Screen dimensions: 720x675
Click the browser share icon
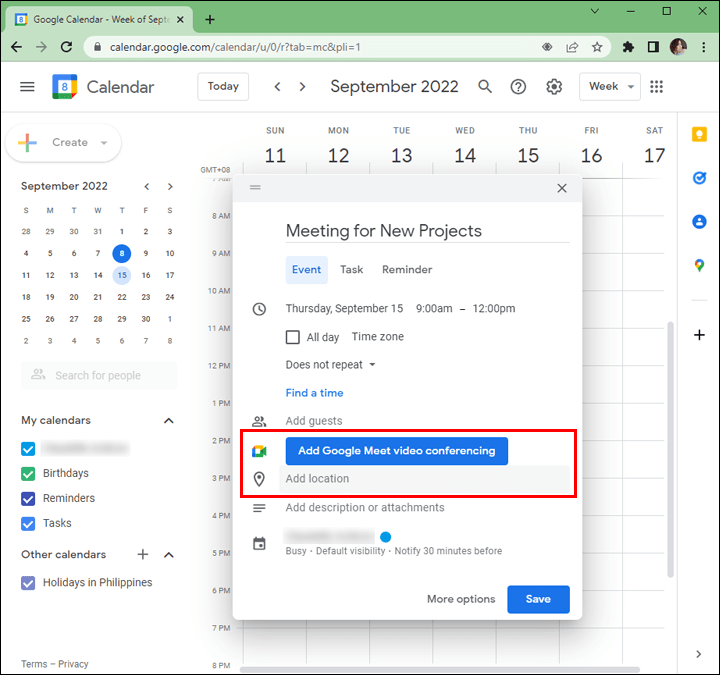pyautogui.click(x=572, y=47)
